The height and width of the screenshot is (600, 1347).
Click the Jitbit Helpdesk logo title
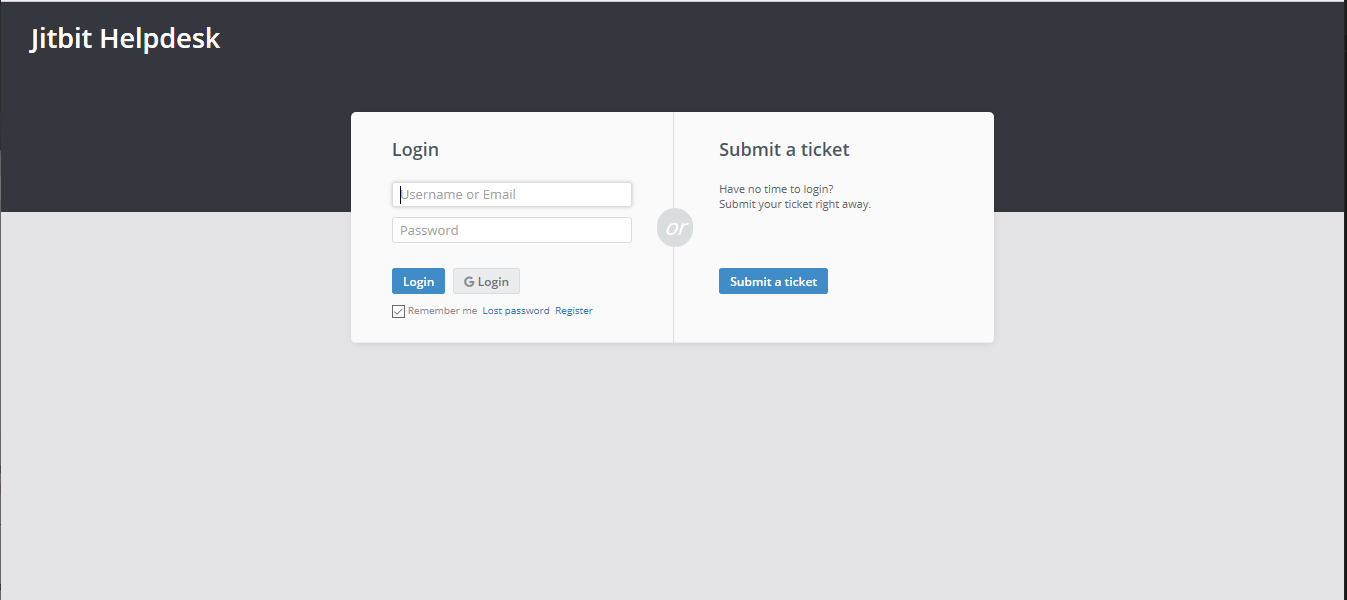(125, 39)
